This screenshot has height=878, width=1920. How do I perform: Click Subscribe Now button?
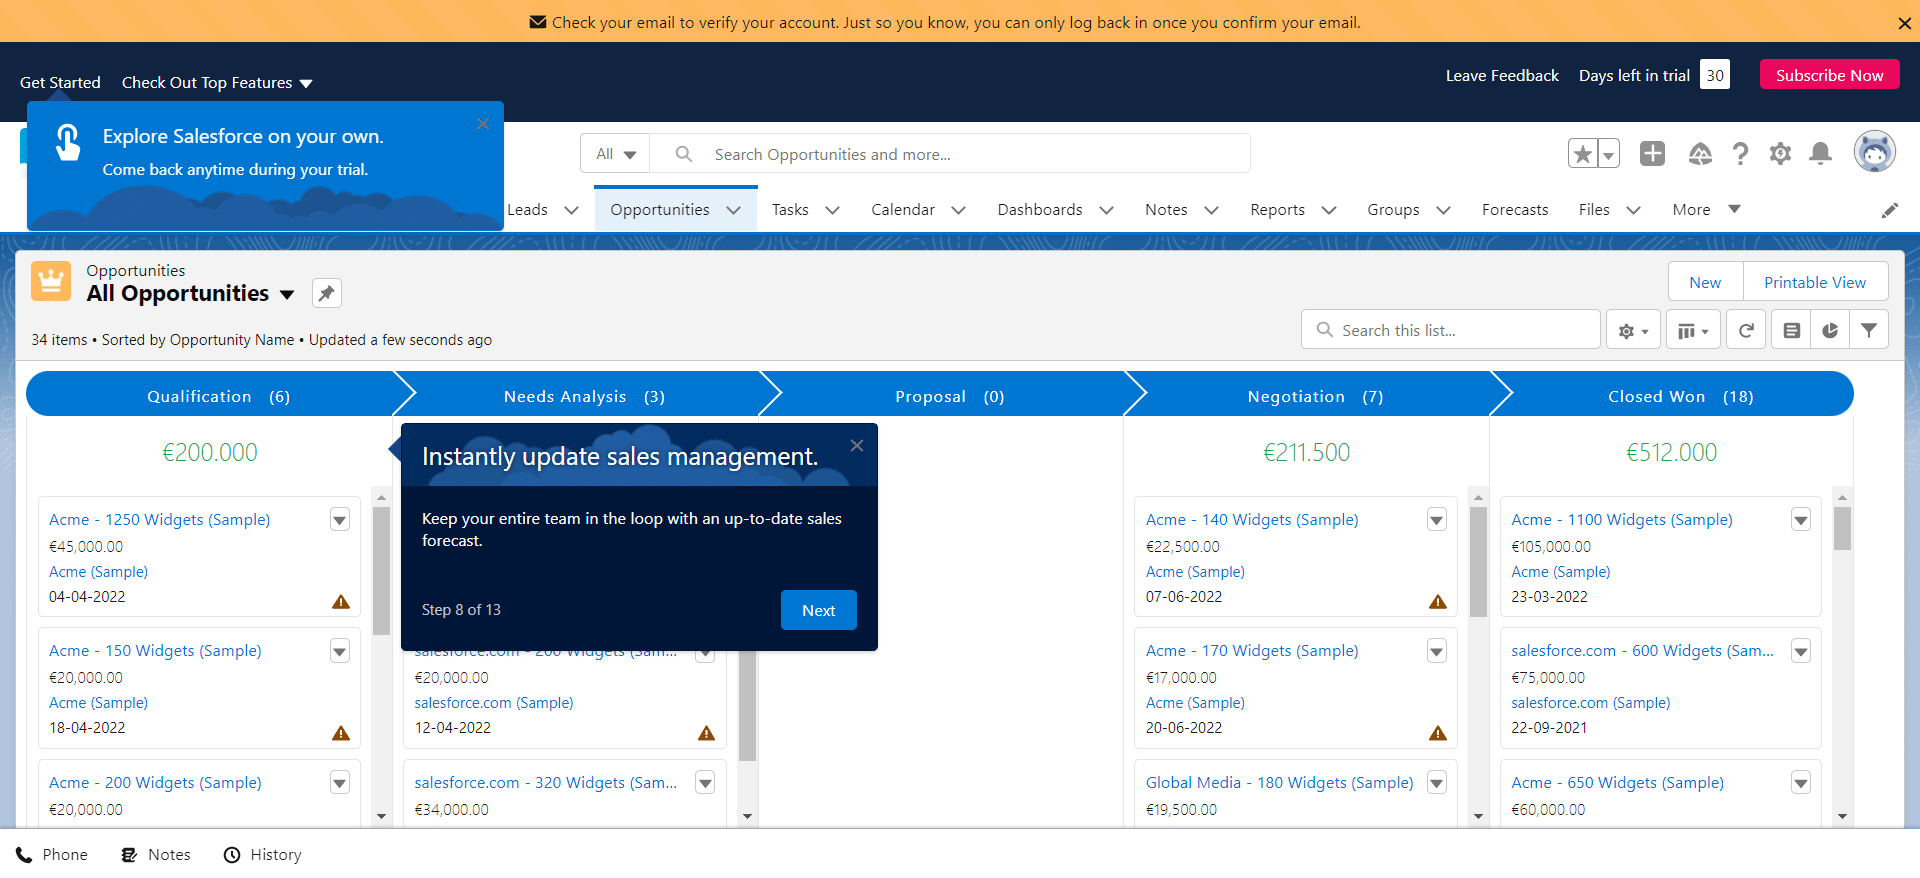pos(1829,75)
